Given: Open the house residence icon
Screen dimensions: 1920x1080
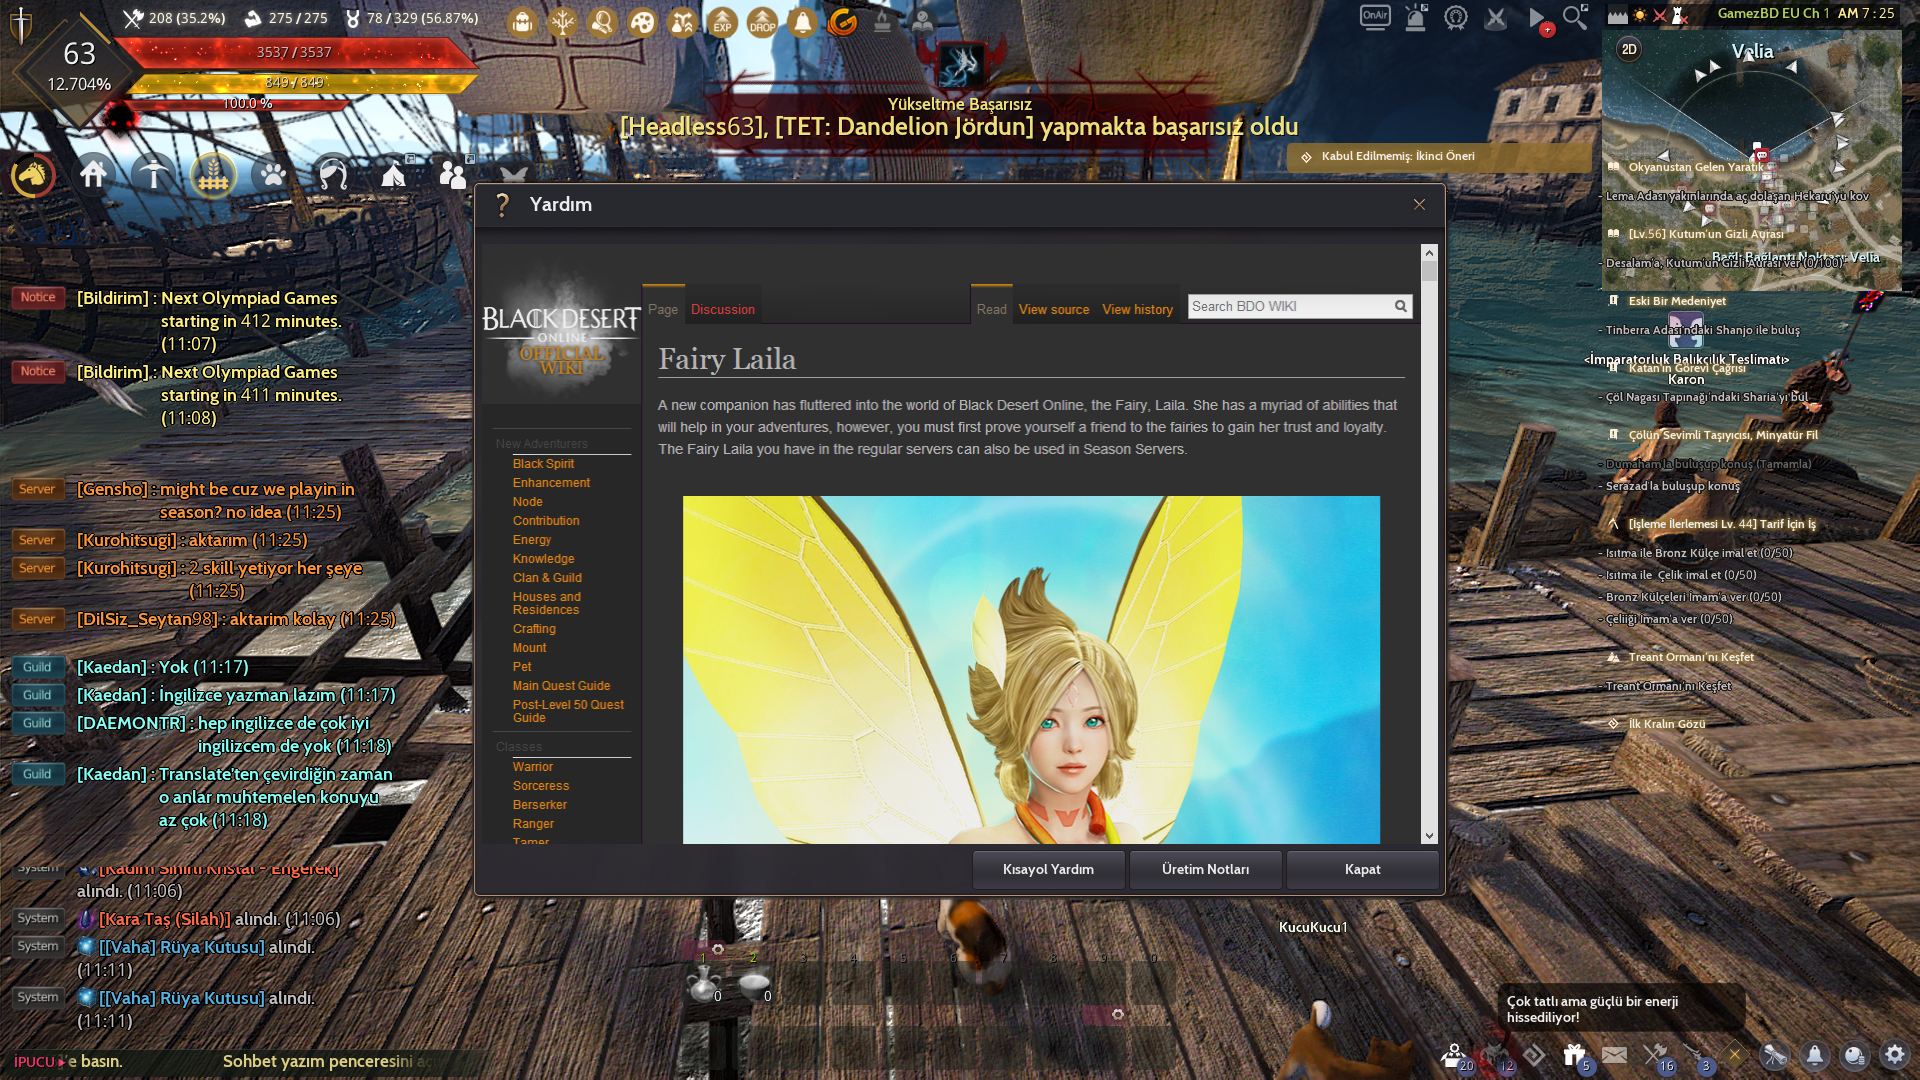Looking at the screenshot, I should 94,175.
